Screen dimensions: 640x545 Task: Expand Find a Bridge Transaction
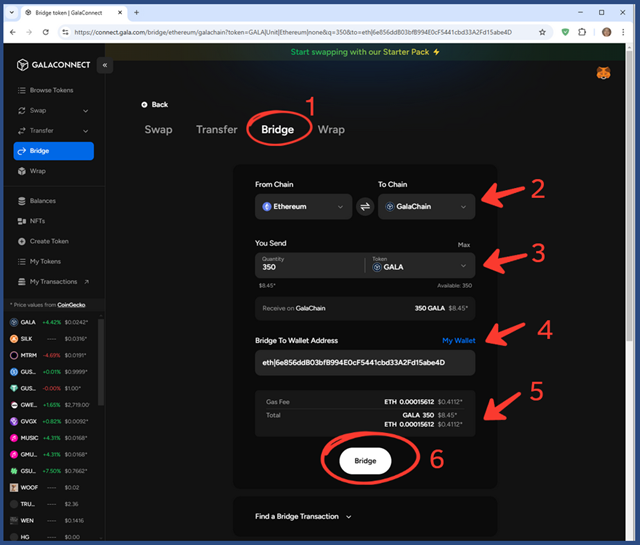(303, 516)
